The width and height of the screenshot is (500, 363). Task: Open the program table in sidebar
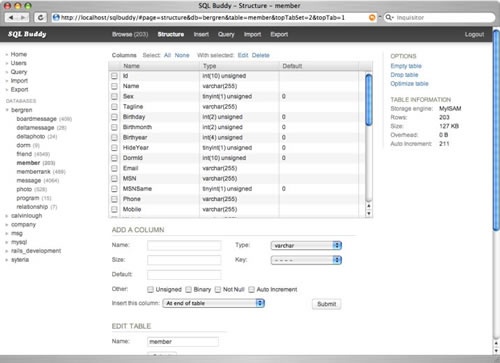(x=28, y=198)
